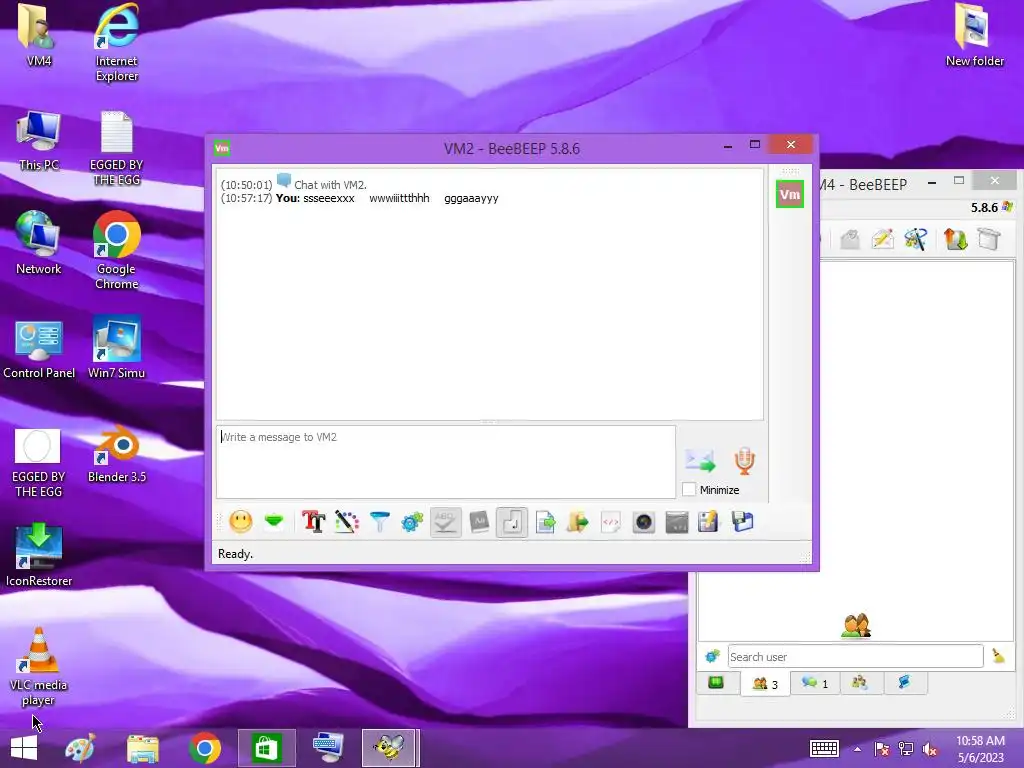
Task: Open Chrome from the taskbar
Action: pos(204,748)
